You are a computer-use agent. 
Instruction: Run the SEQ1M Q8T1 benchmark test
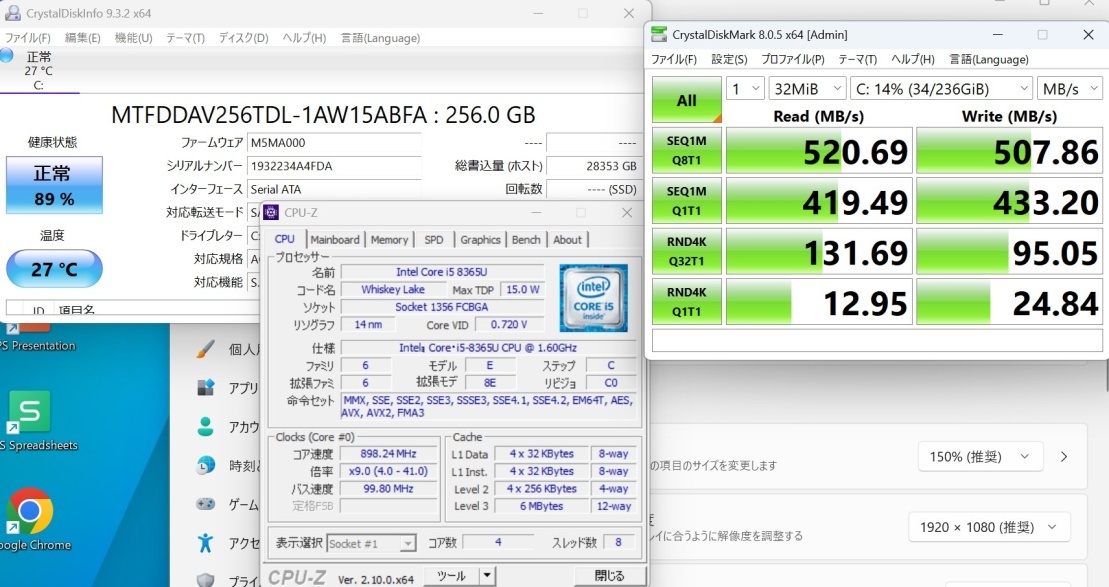click(x=687, y=151)
